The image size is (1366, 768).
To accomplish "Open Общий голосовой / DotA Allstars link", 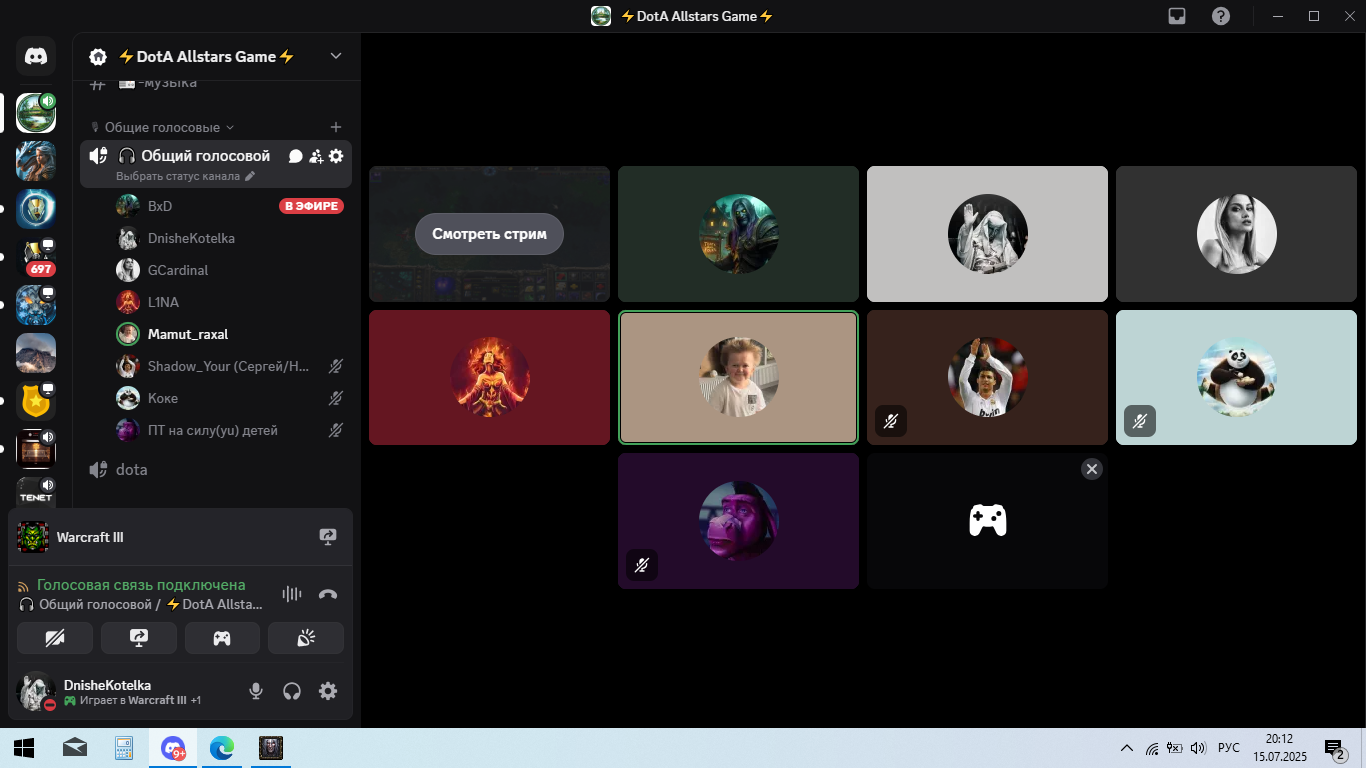I will click(x=141, y=604).
